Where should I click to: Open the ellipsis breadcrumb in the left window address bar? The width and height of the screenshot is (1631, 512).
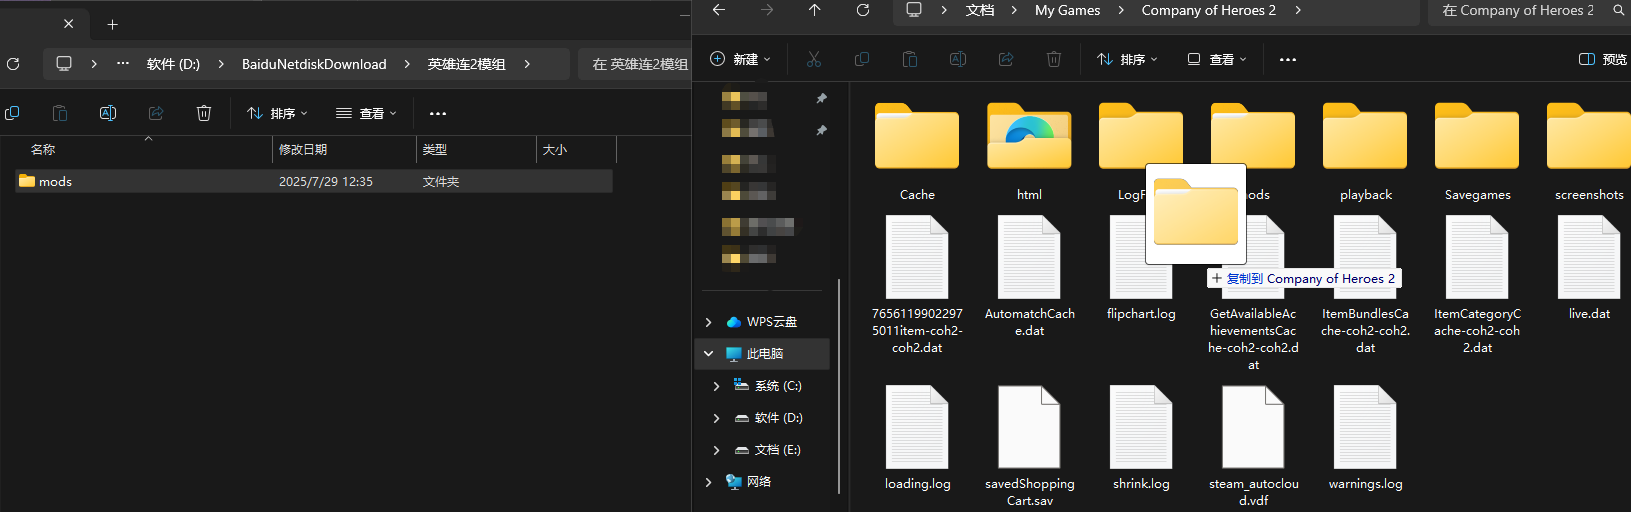[123, 63]
